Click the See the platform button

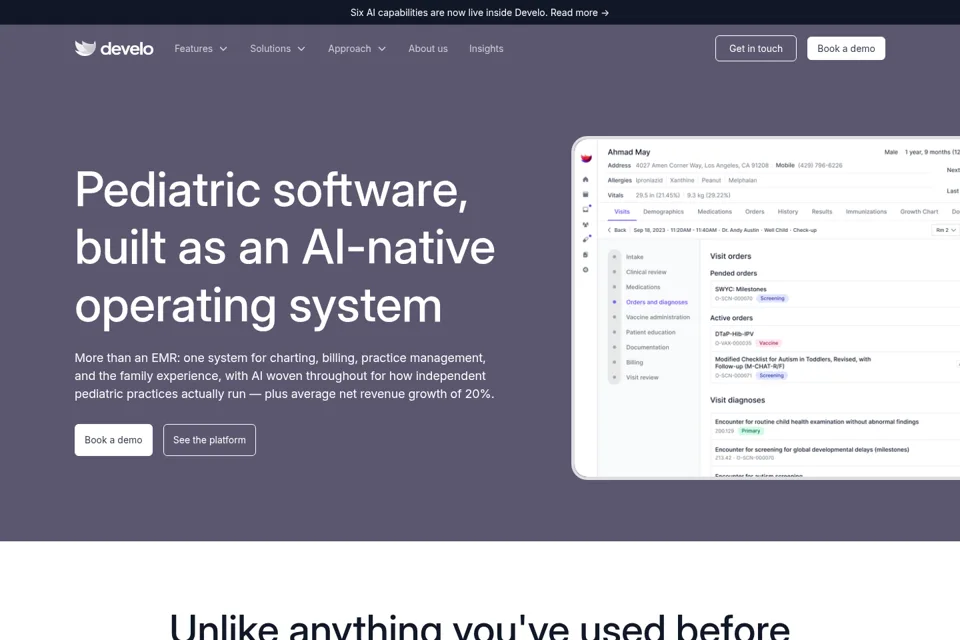click(209, 440)
